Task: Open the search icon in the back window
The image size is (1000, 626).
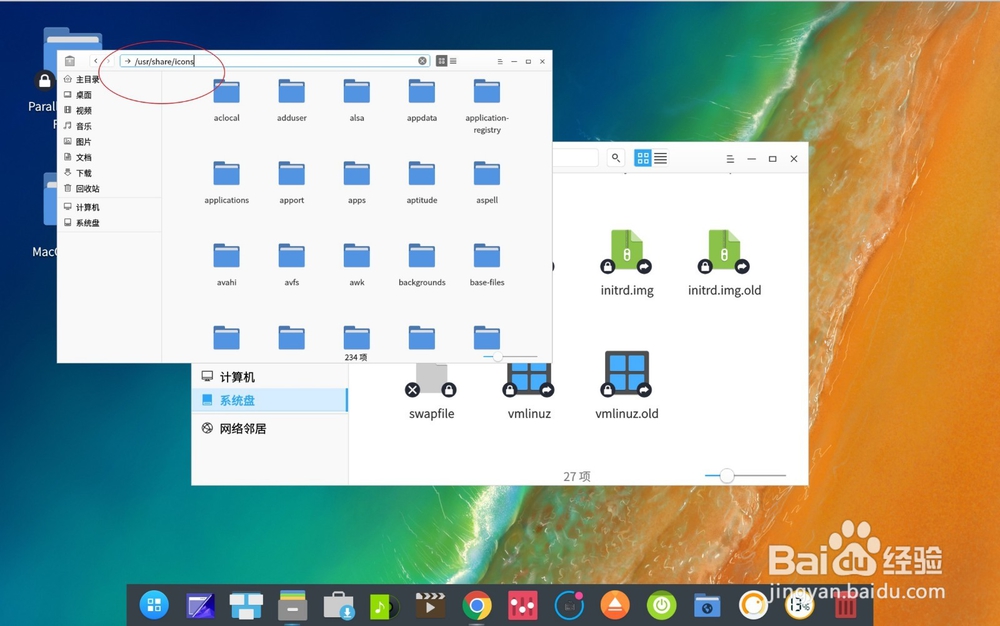Action: 616,157
